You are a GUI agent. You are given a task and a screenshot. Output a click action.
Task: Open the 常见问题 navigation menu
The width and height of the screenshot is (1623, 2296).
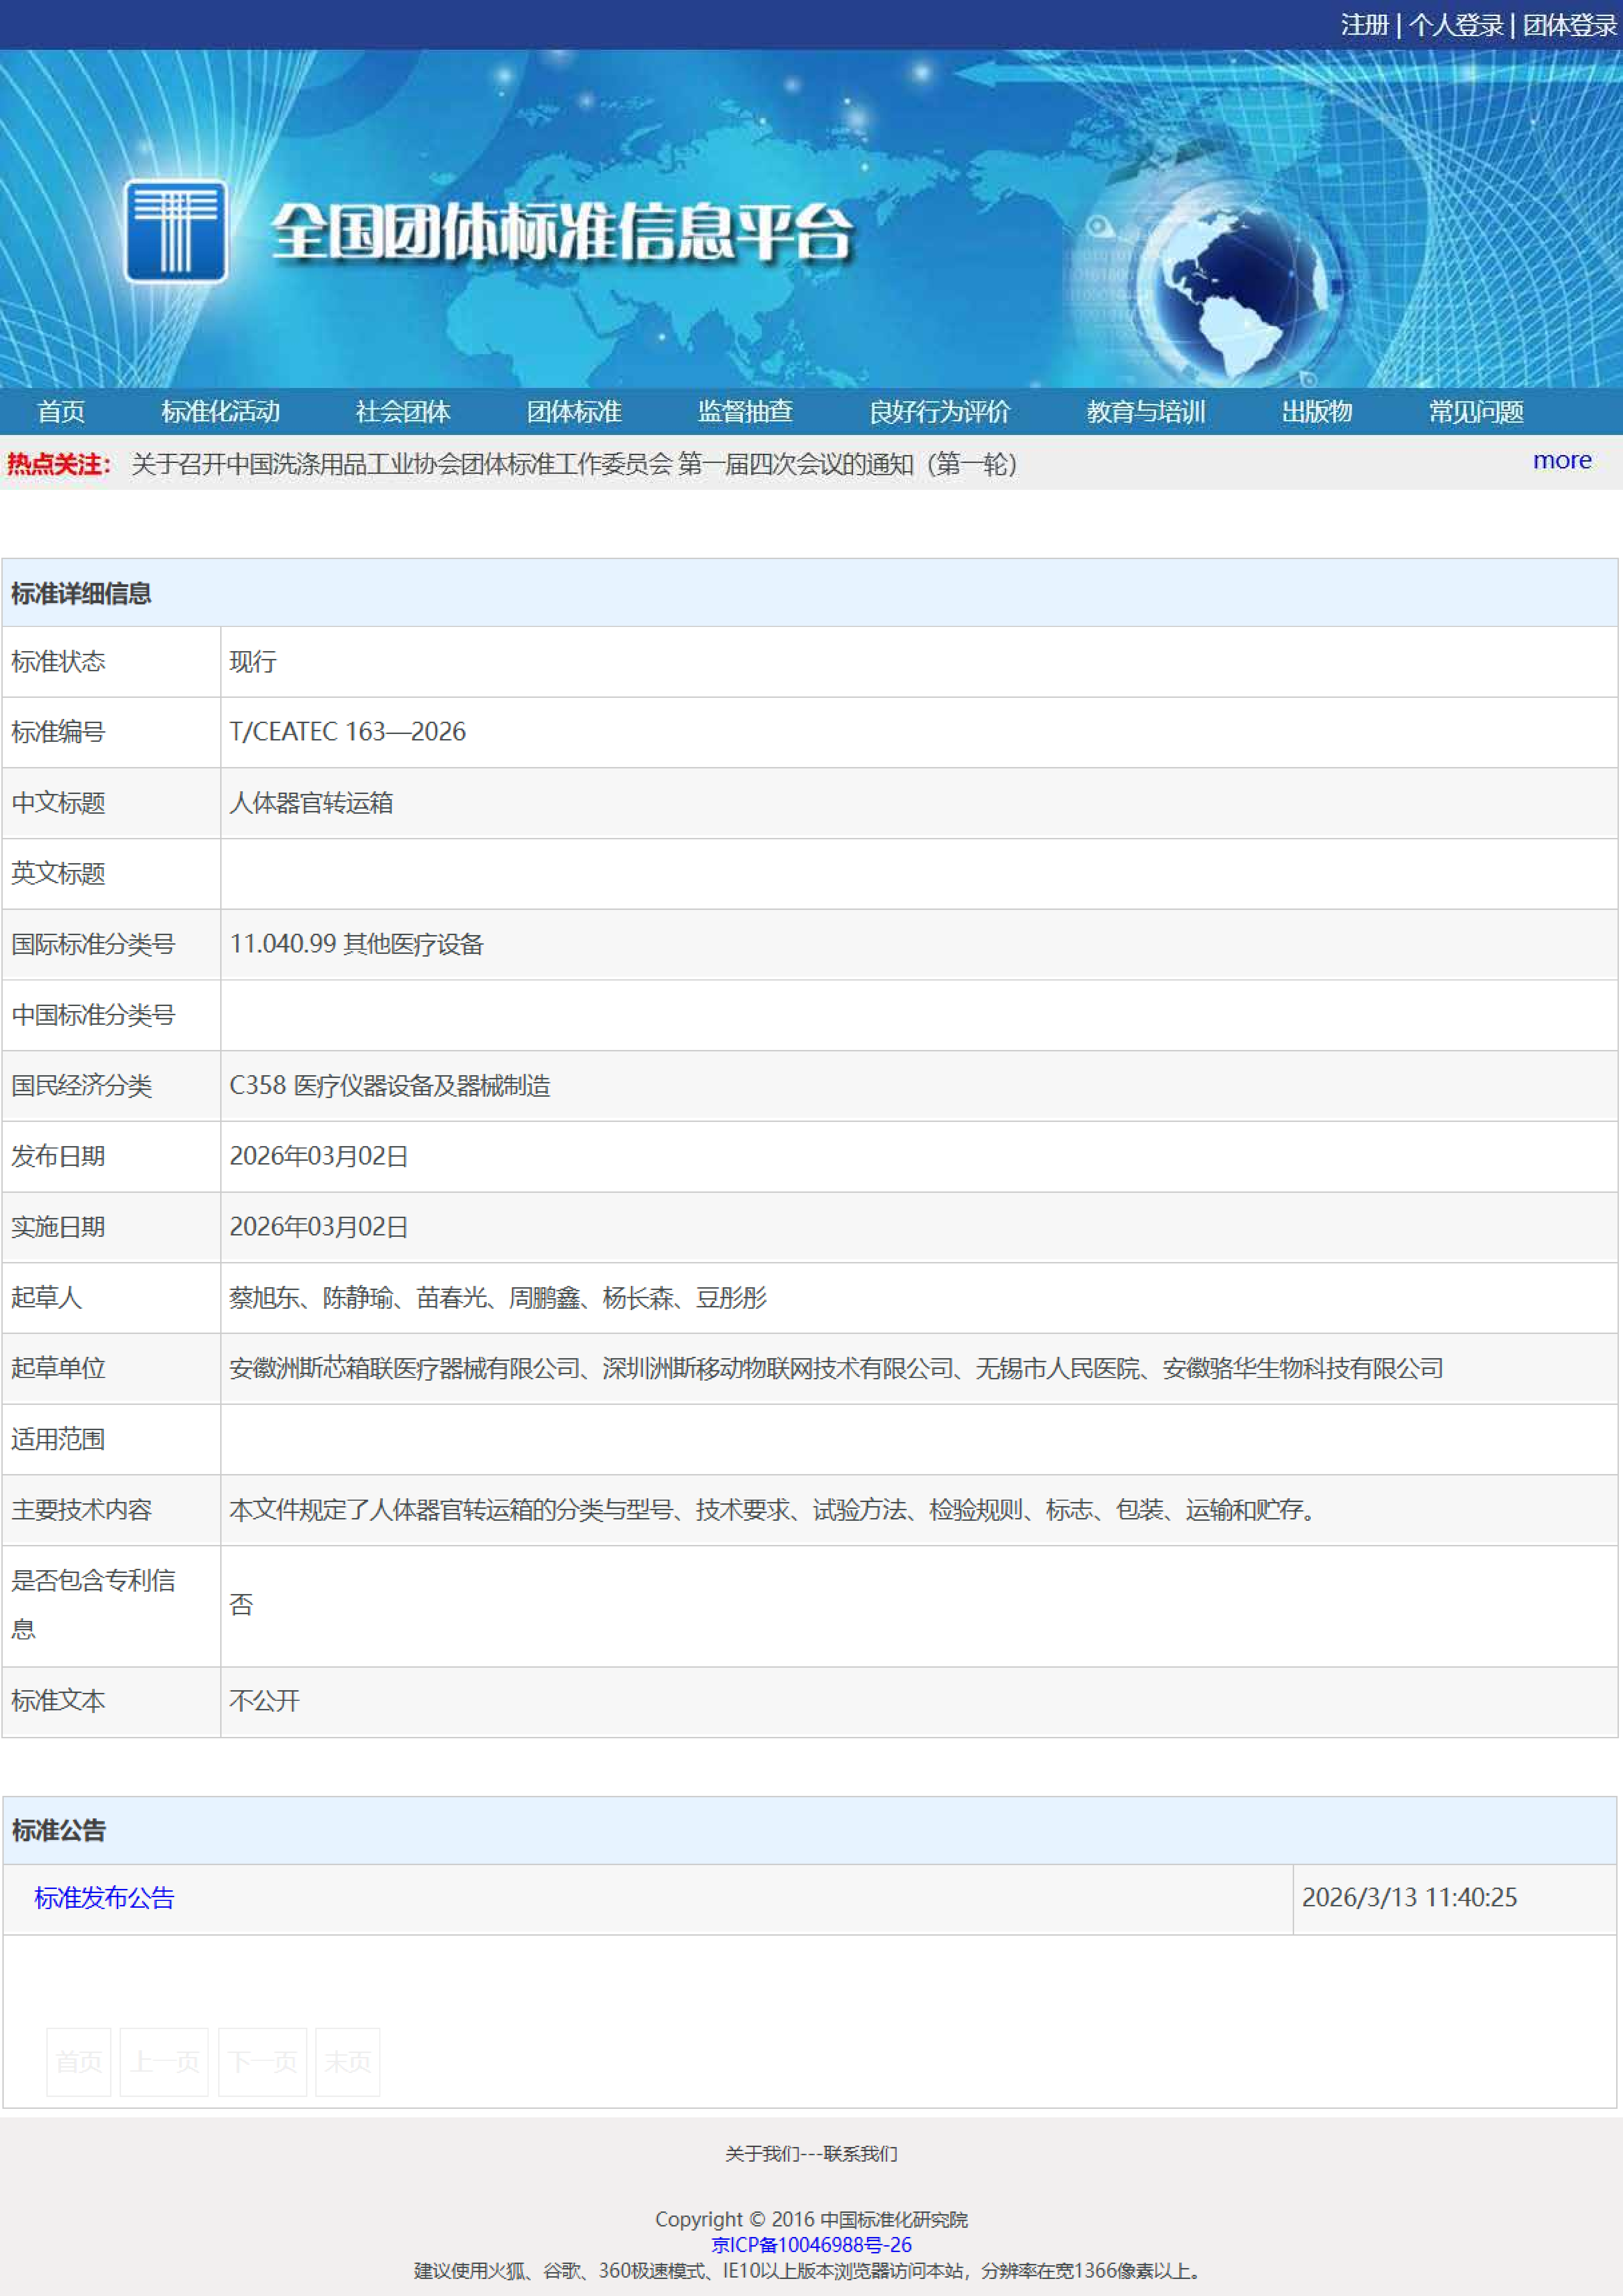click(x=1476, y=412)
